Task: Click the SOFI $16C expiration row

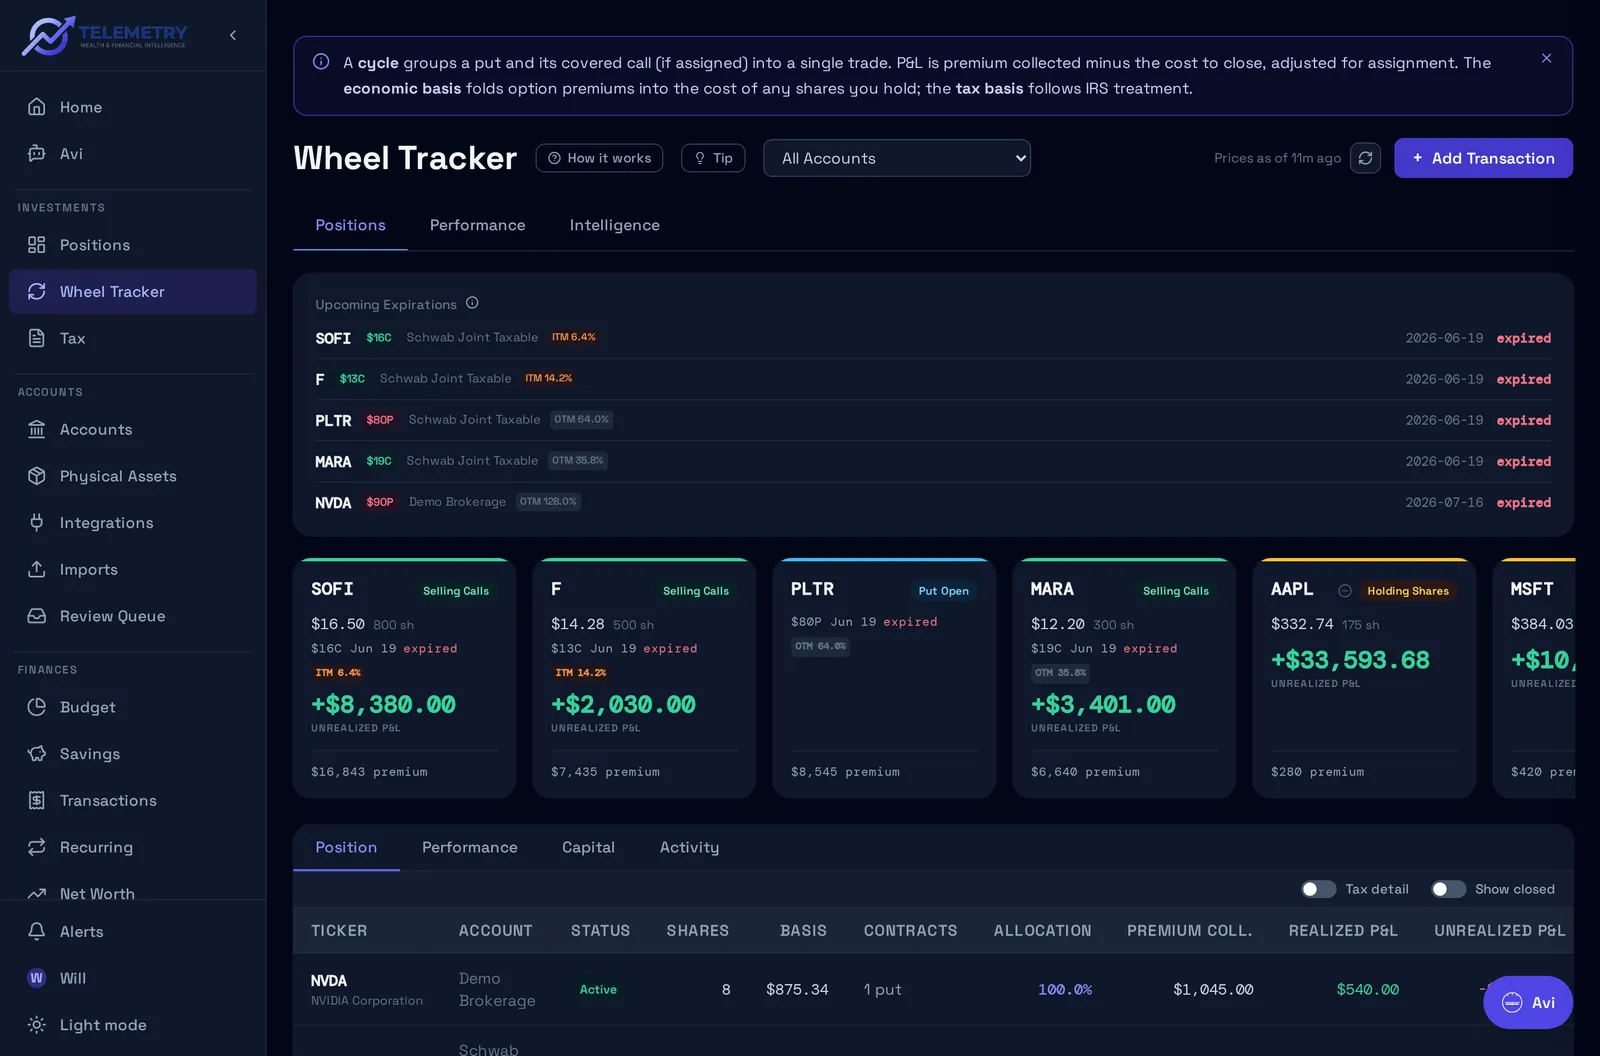Action: pyautogui.click(x=933, y=338)
